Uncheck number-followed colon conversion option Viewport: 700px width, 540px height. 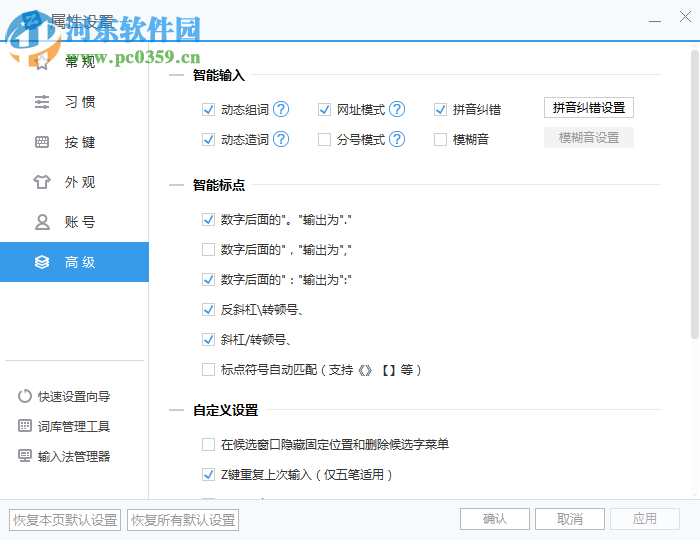point(208,280)
